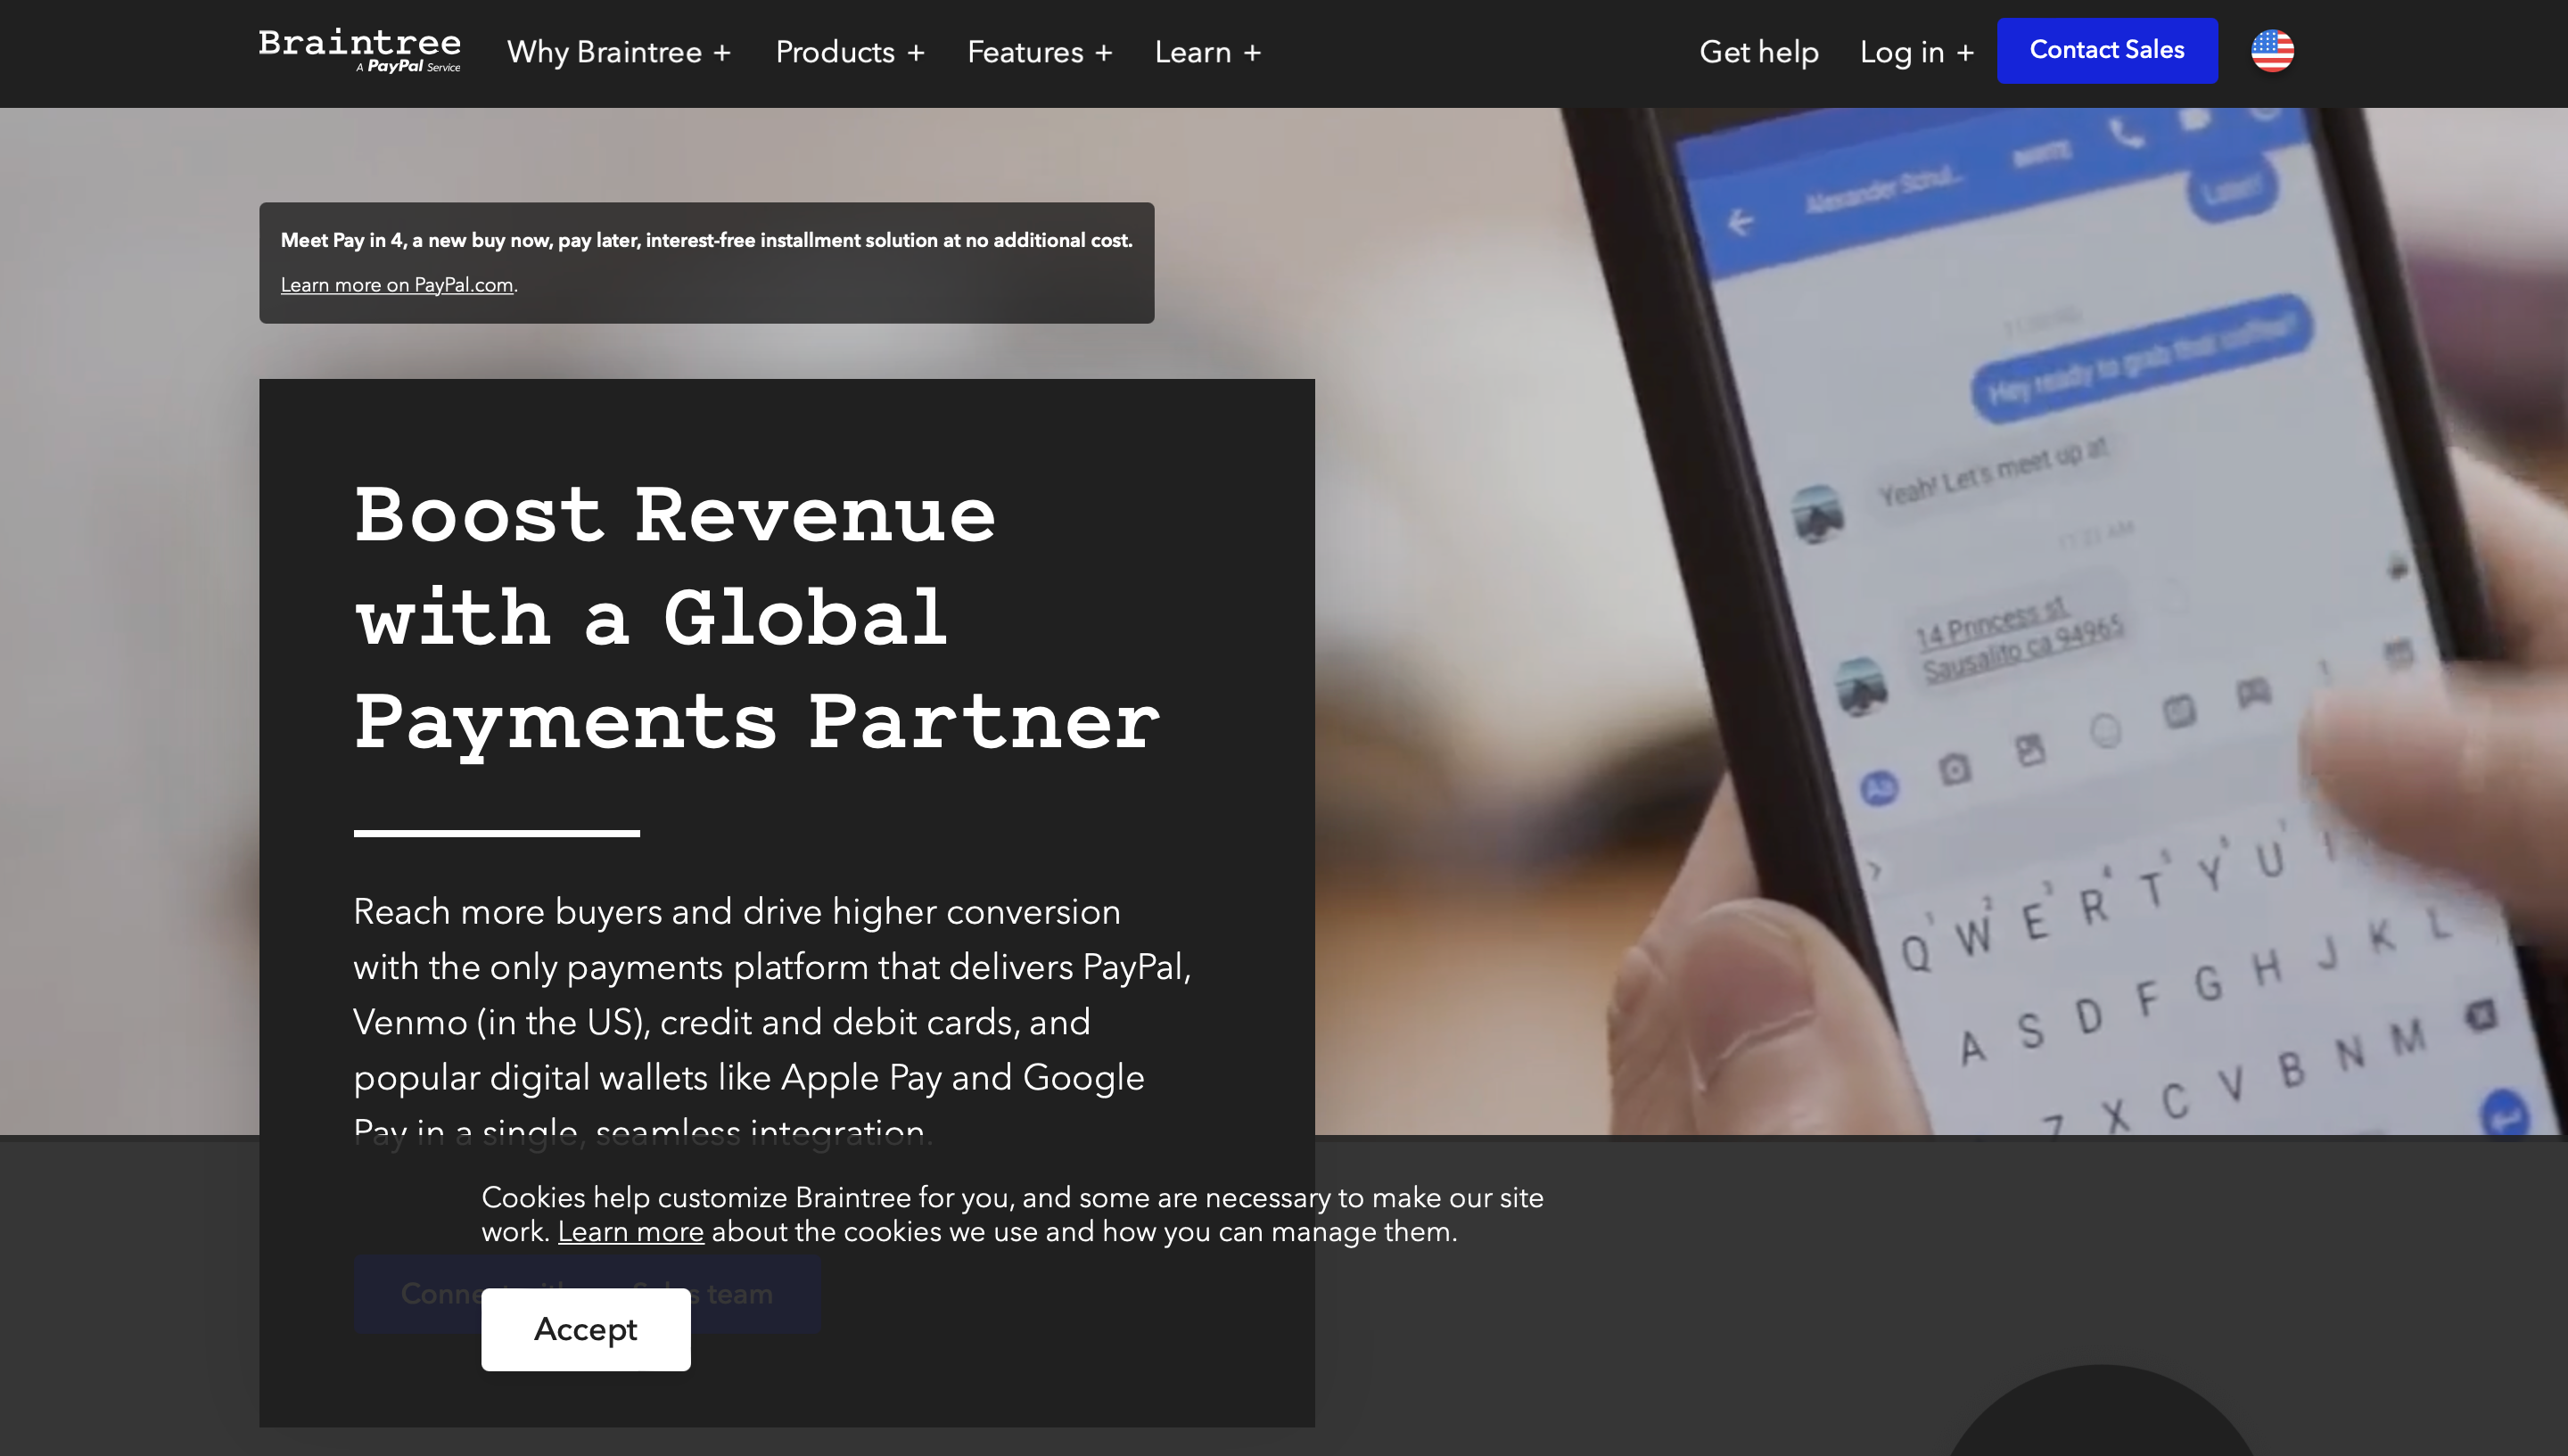Screen dimensions: 2568x1456
Task: Follow the Learn more on PayPal.com link
Action: point(396,285)
